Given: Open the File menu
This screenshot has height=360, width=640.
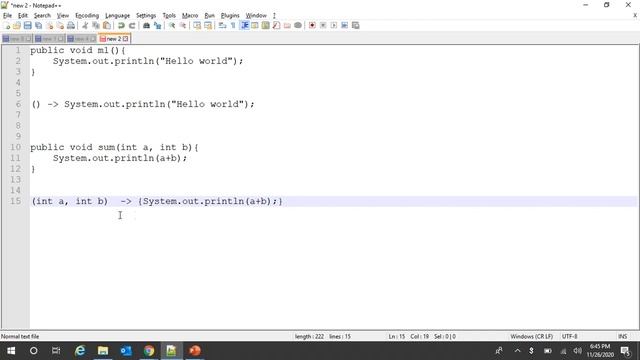Looking at the screenshot, I should (x=7, y=16).
